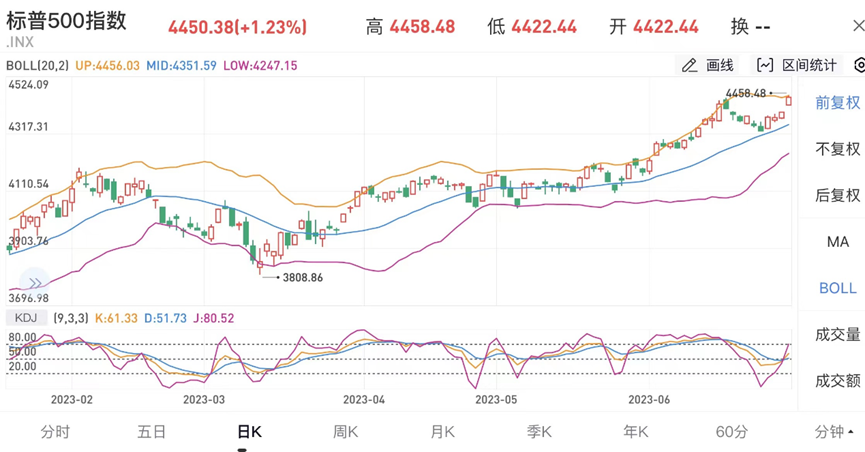
Task: Click the (9,3,3) KDJ parameters
Action: pyautogui.click(x=71, y=318)
